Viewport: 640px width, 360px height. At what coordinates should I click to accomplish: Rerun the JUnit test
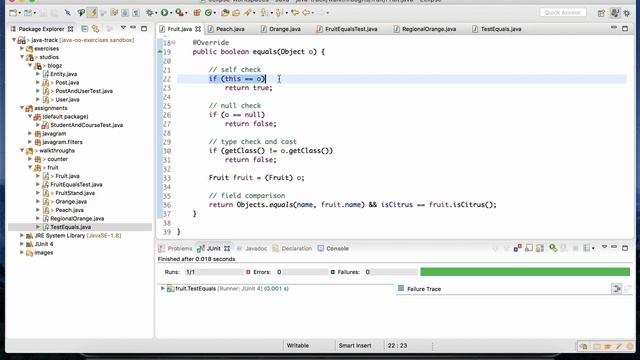coord(553,248)
